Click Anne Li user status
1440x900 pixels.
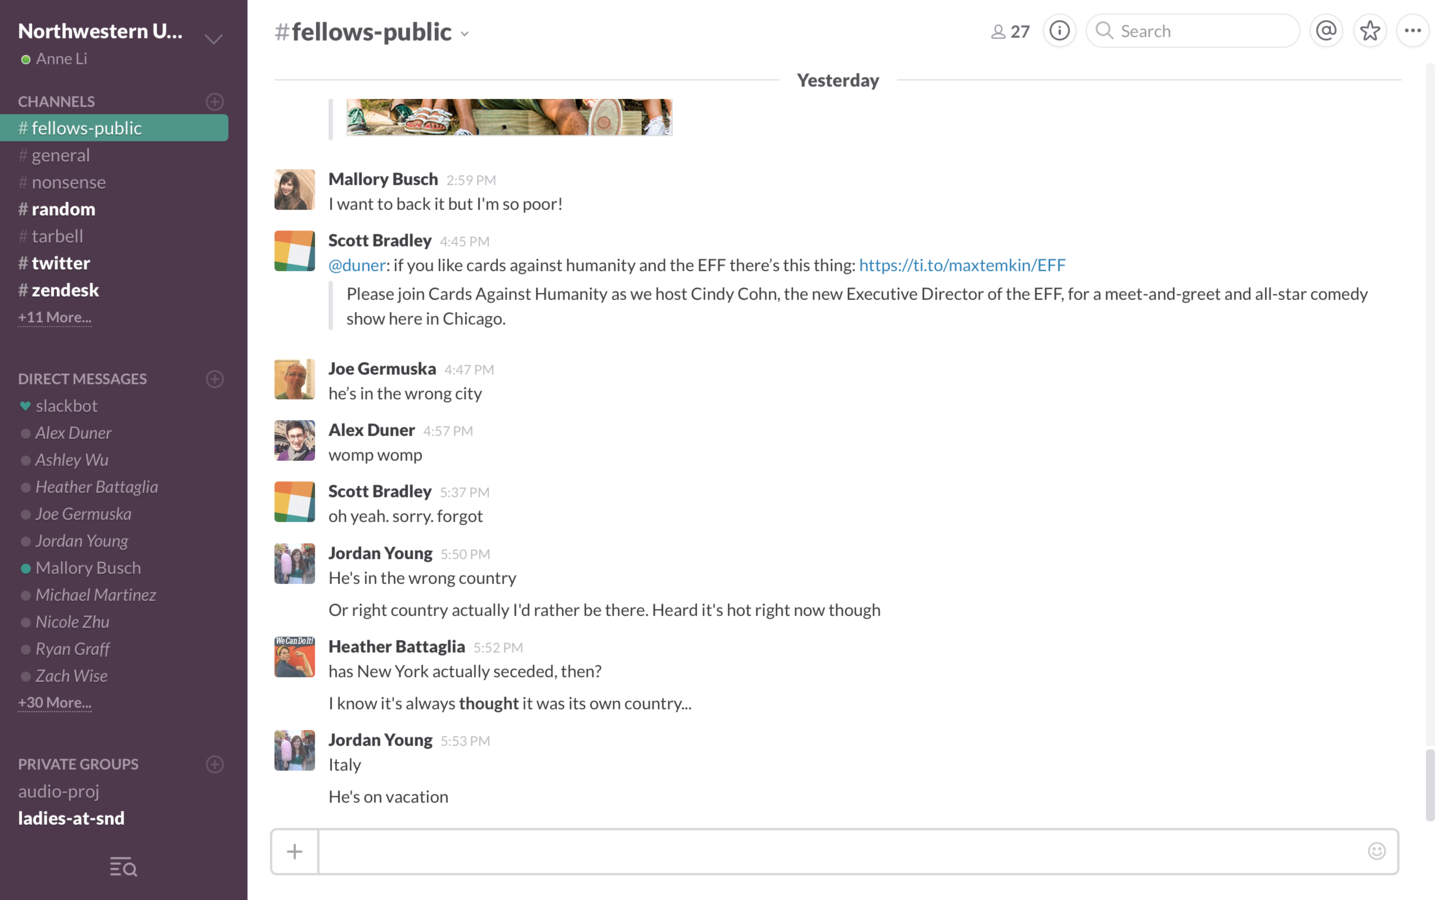[54, 59]
